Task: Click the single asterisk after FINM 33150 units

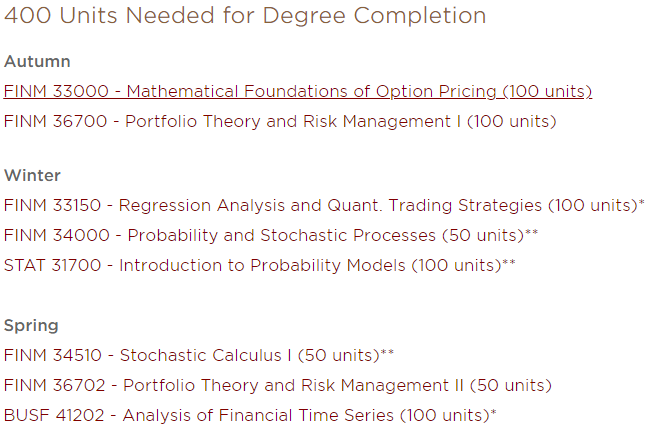Action: pos(641,202)
